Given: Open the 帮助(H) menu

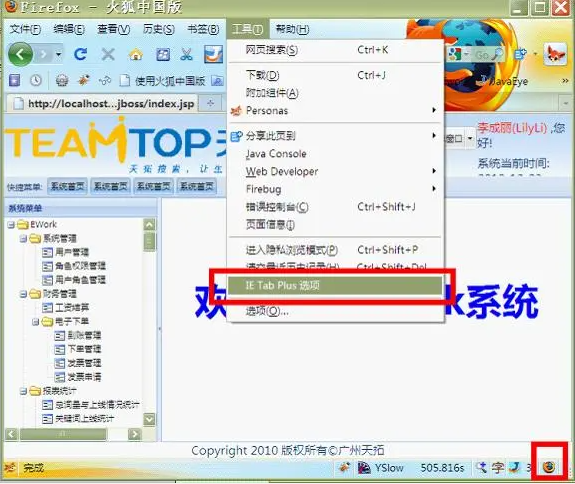Looking at the screenshot, I should [292, 29].
